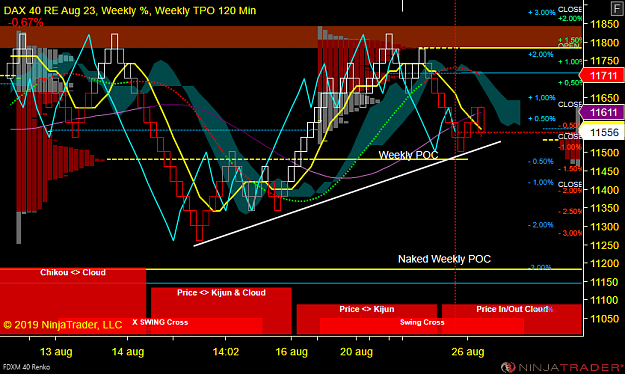Click the blue + 3.00% level label
The width and height of the screenshot is (625, 374).
pos(541,13)
